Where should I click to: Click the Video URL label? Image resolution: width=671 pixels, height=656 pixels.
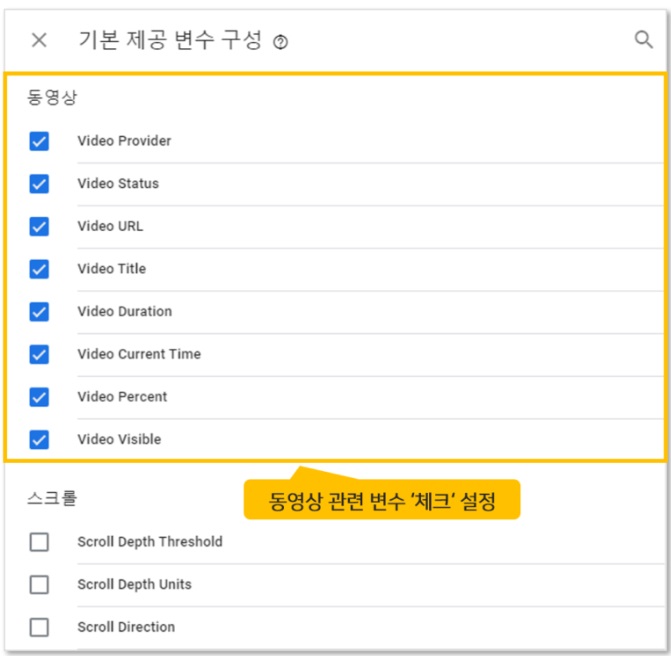click(110, 226)
